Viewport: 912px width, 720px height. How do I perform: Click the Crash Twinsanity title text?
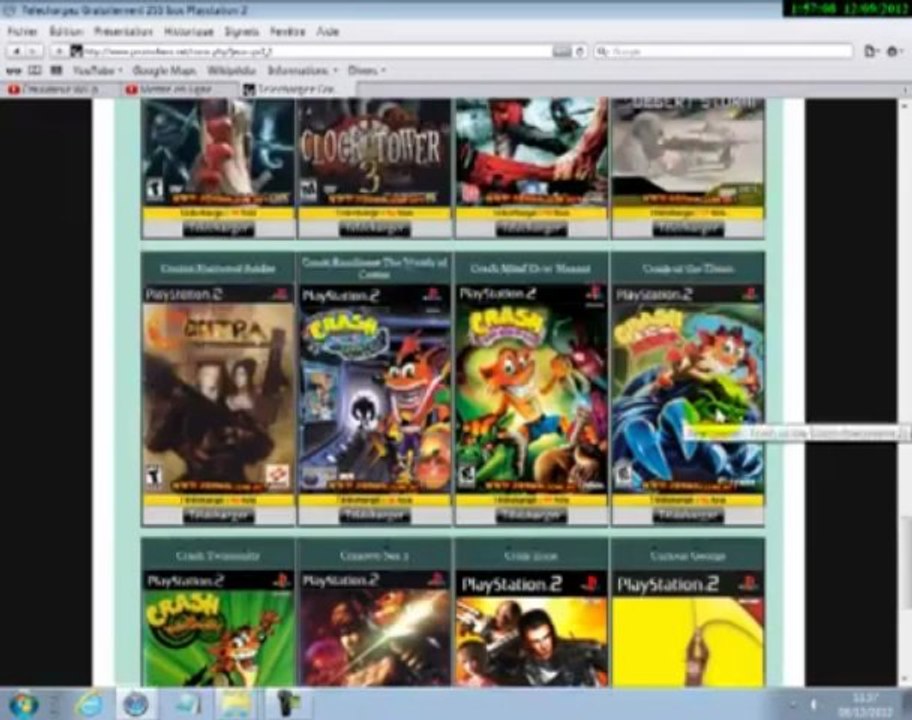218,556
